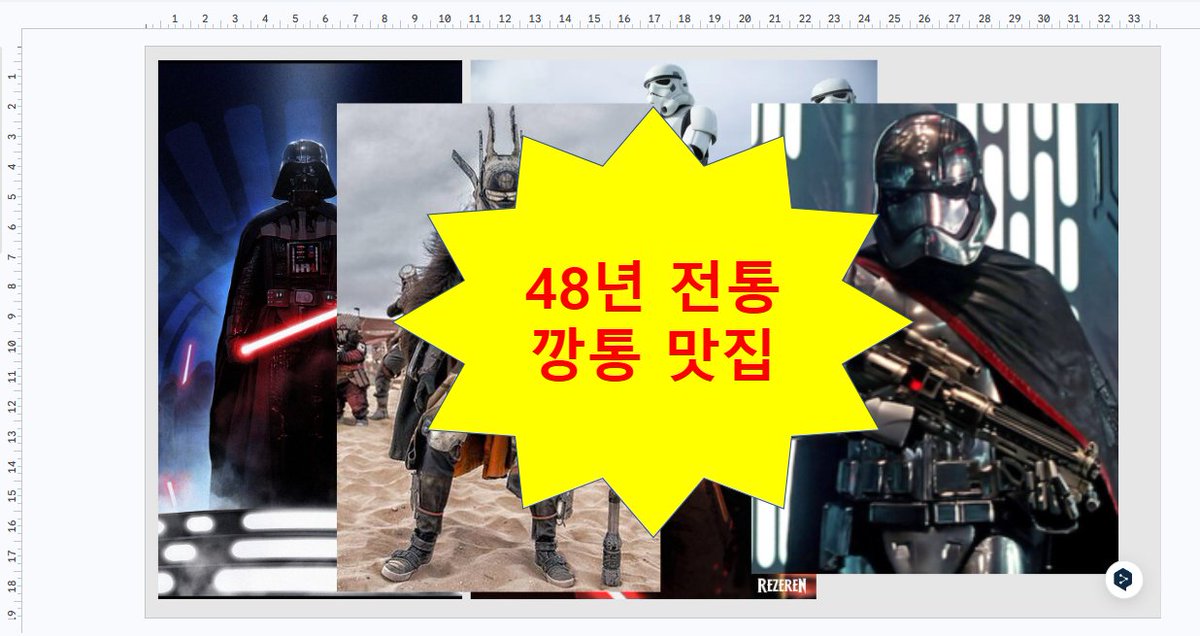Click the horizontal ruler at the top
1200x636 pixels.
(x=655, y=18)
